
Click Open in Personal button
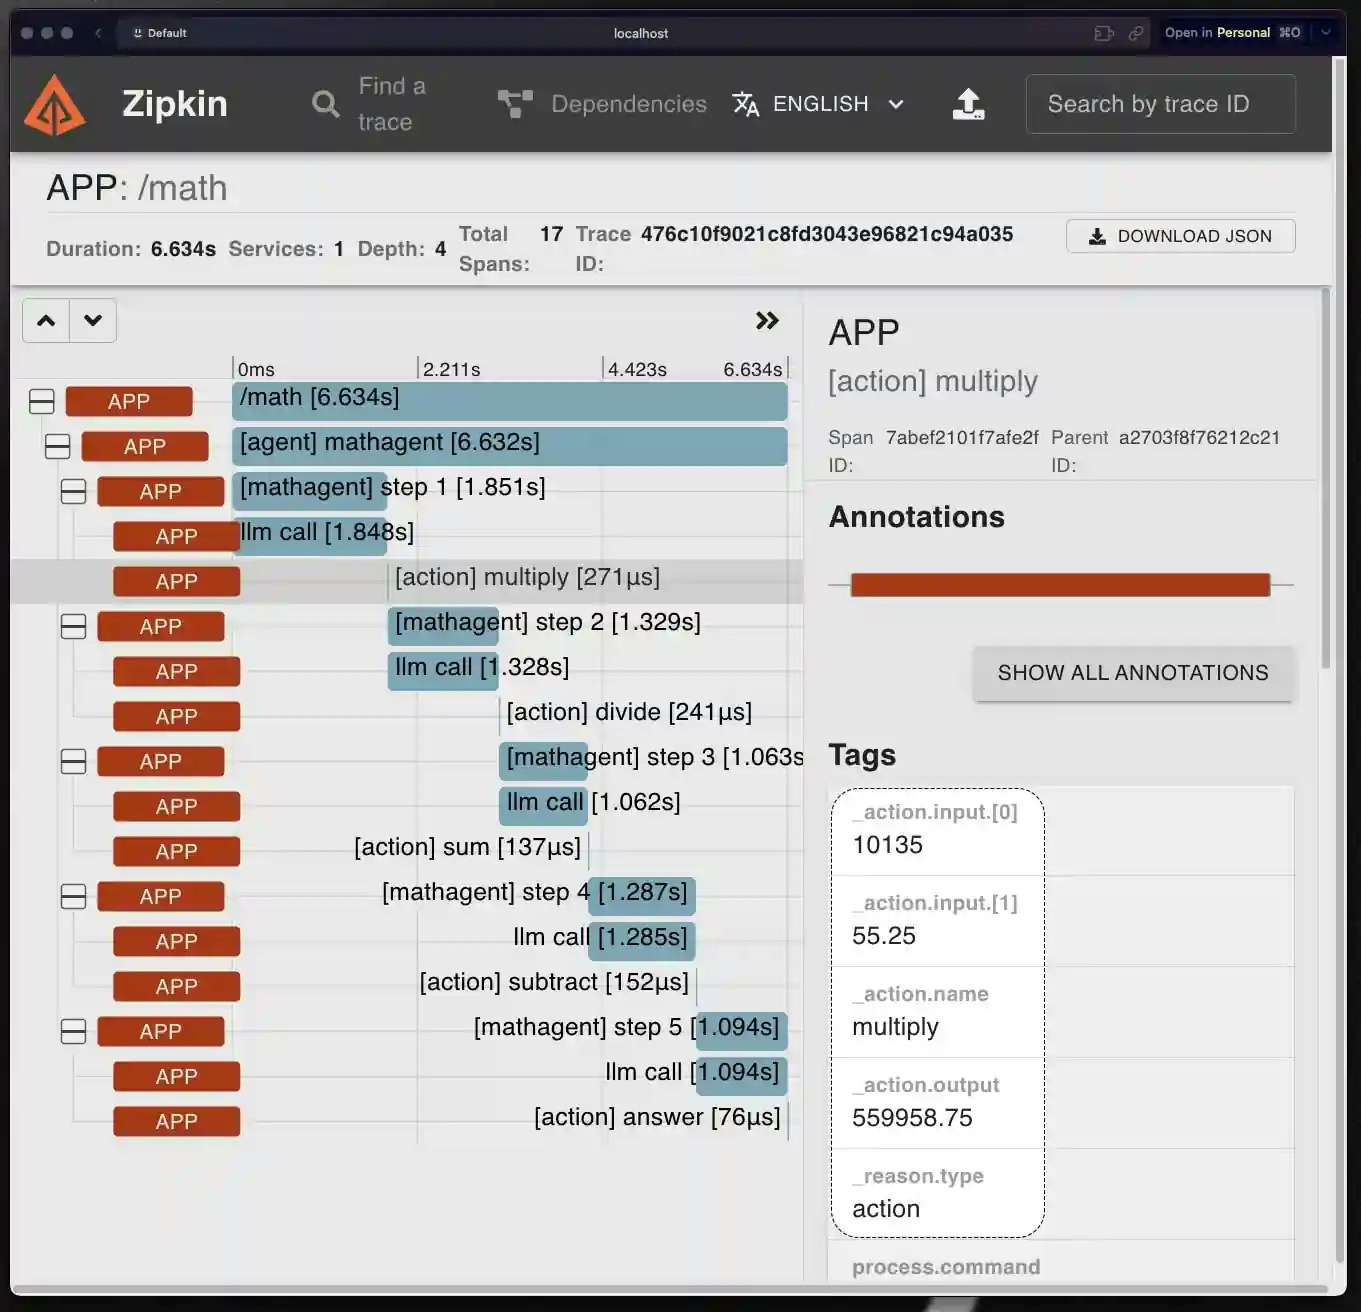[1232, 33]
